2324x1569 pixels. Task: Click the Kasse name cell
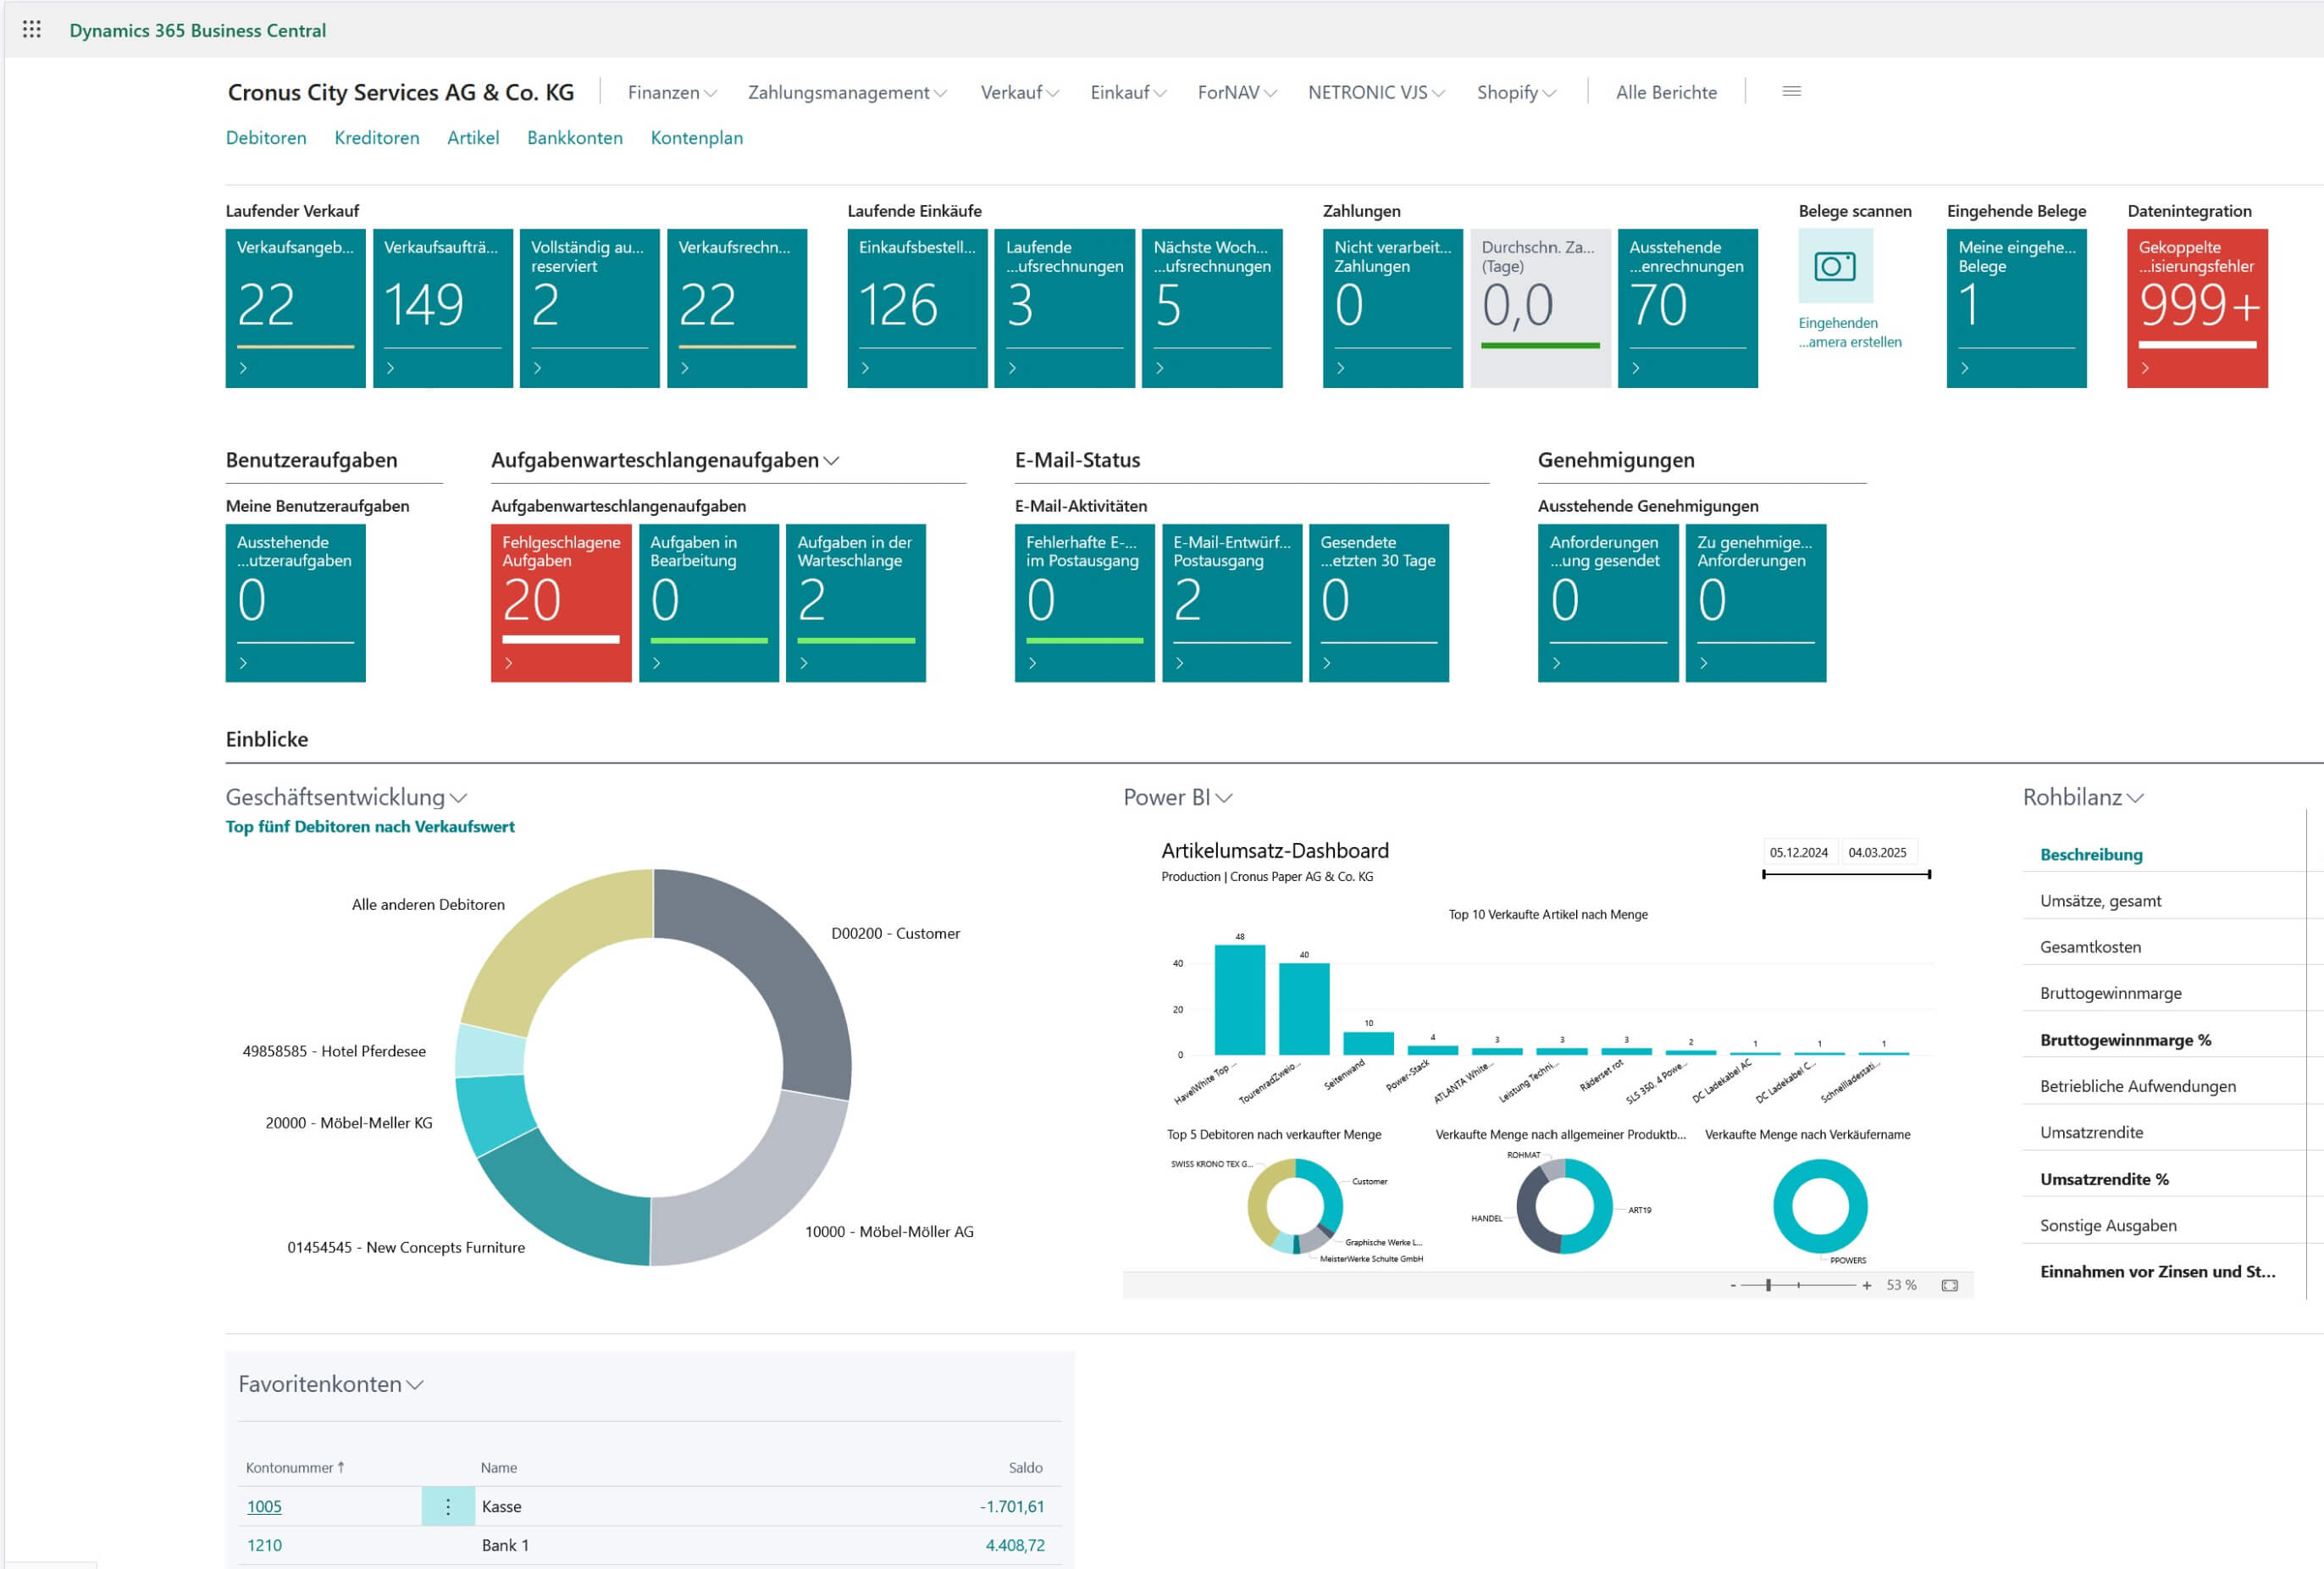coord(501,1506)
